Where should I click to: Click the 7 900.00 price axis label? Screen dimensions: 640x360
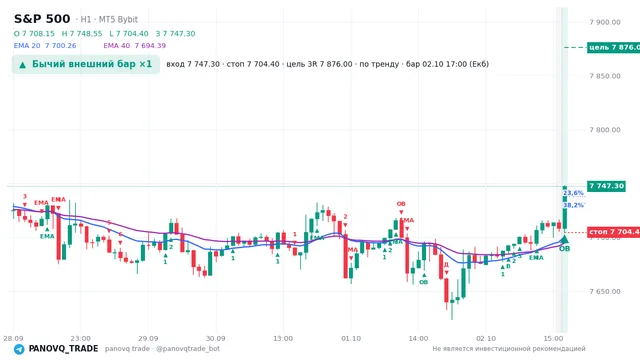tap(605, 22)
